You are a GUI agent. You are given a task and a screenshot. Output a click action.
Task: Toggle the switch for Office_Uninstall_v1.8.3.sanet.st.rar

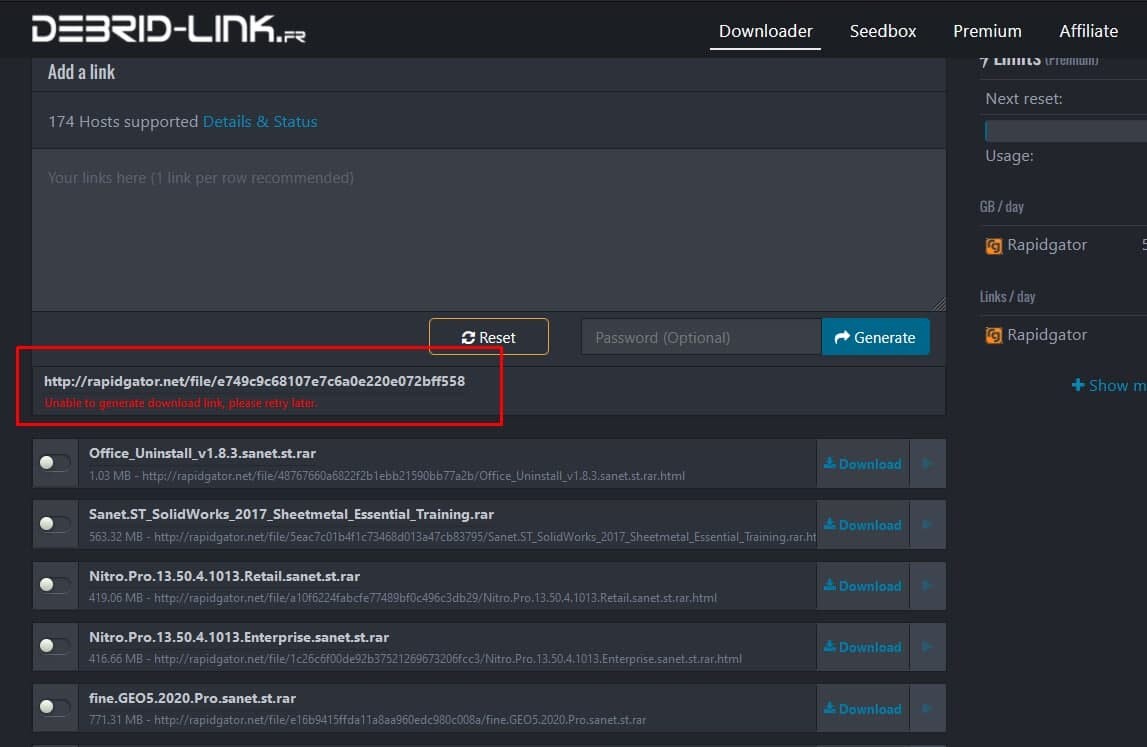tap(55, 462)
